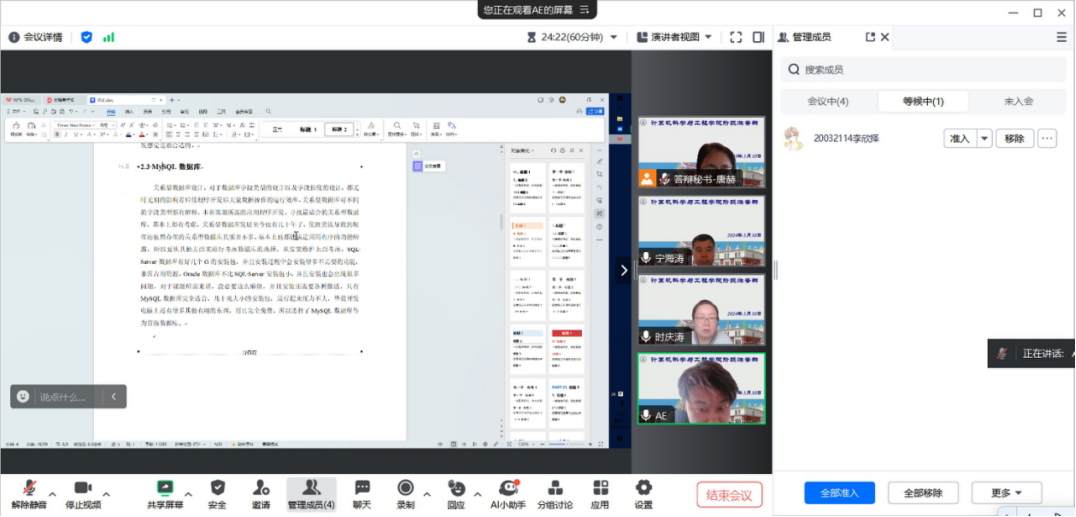This screenshot has height=517, width=1076.
Task: Toggle fullscreen mode icon in top bar
Action: click(x=736, y=37)
